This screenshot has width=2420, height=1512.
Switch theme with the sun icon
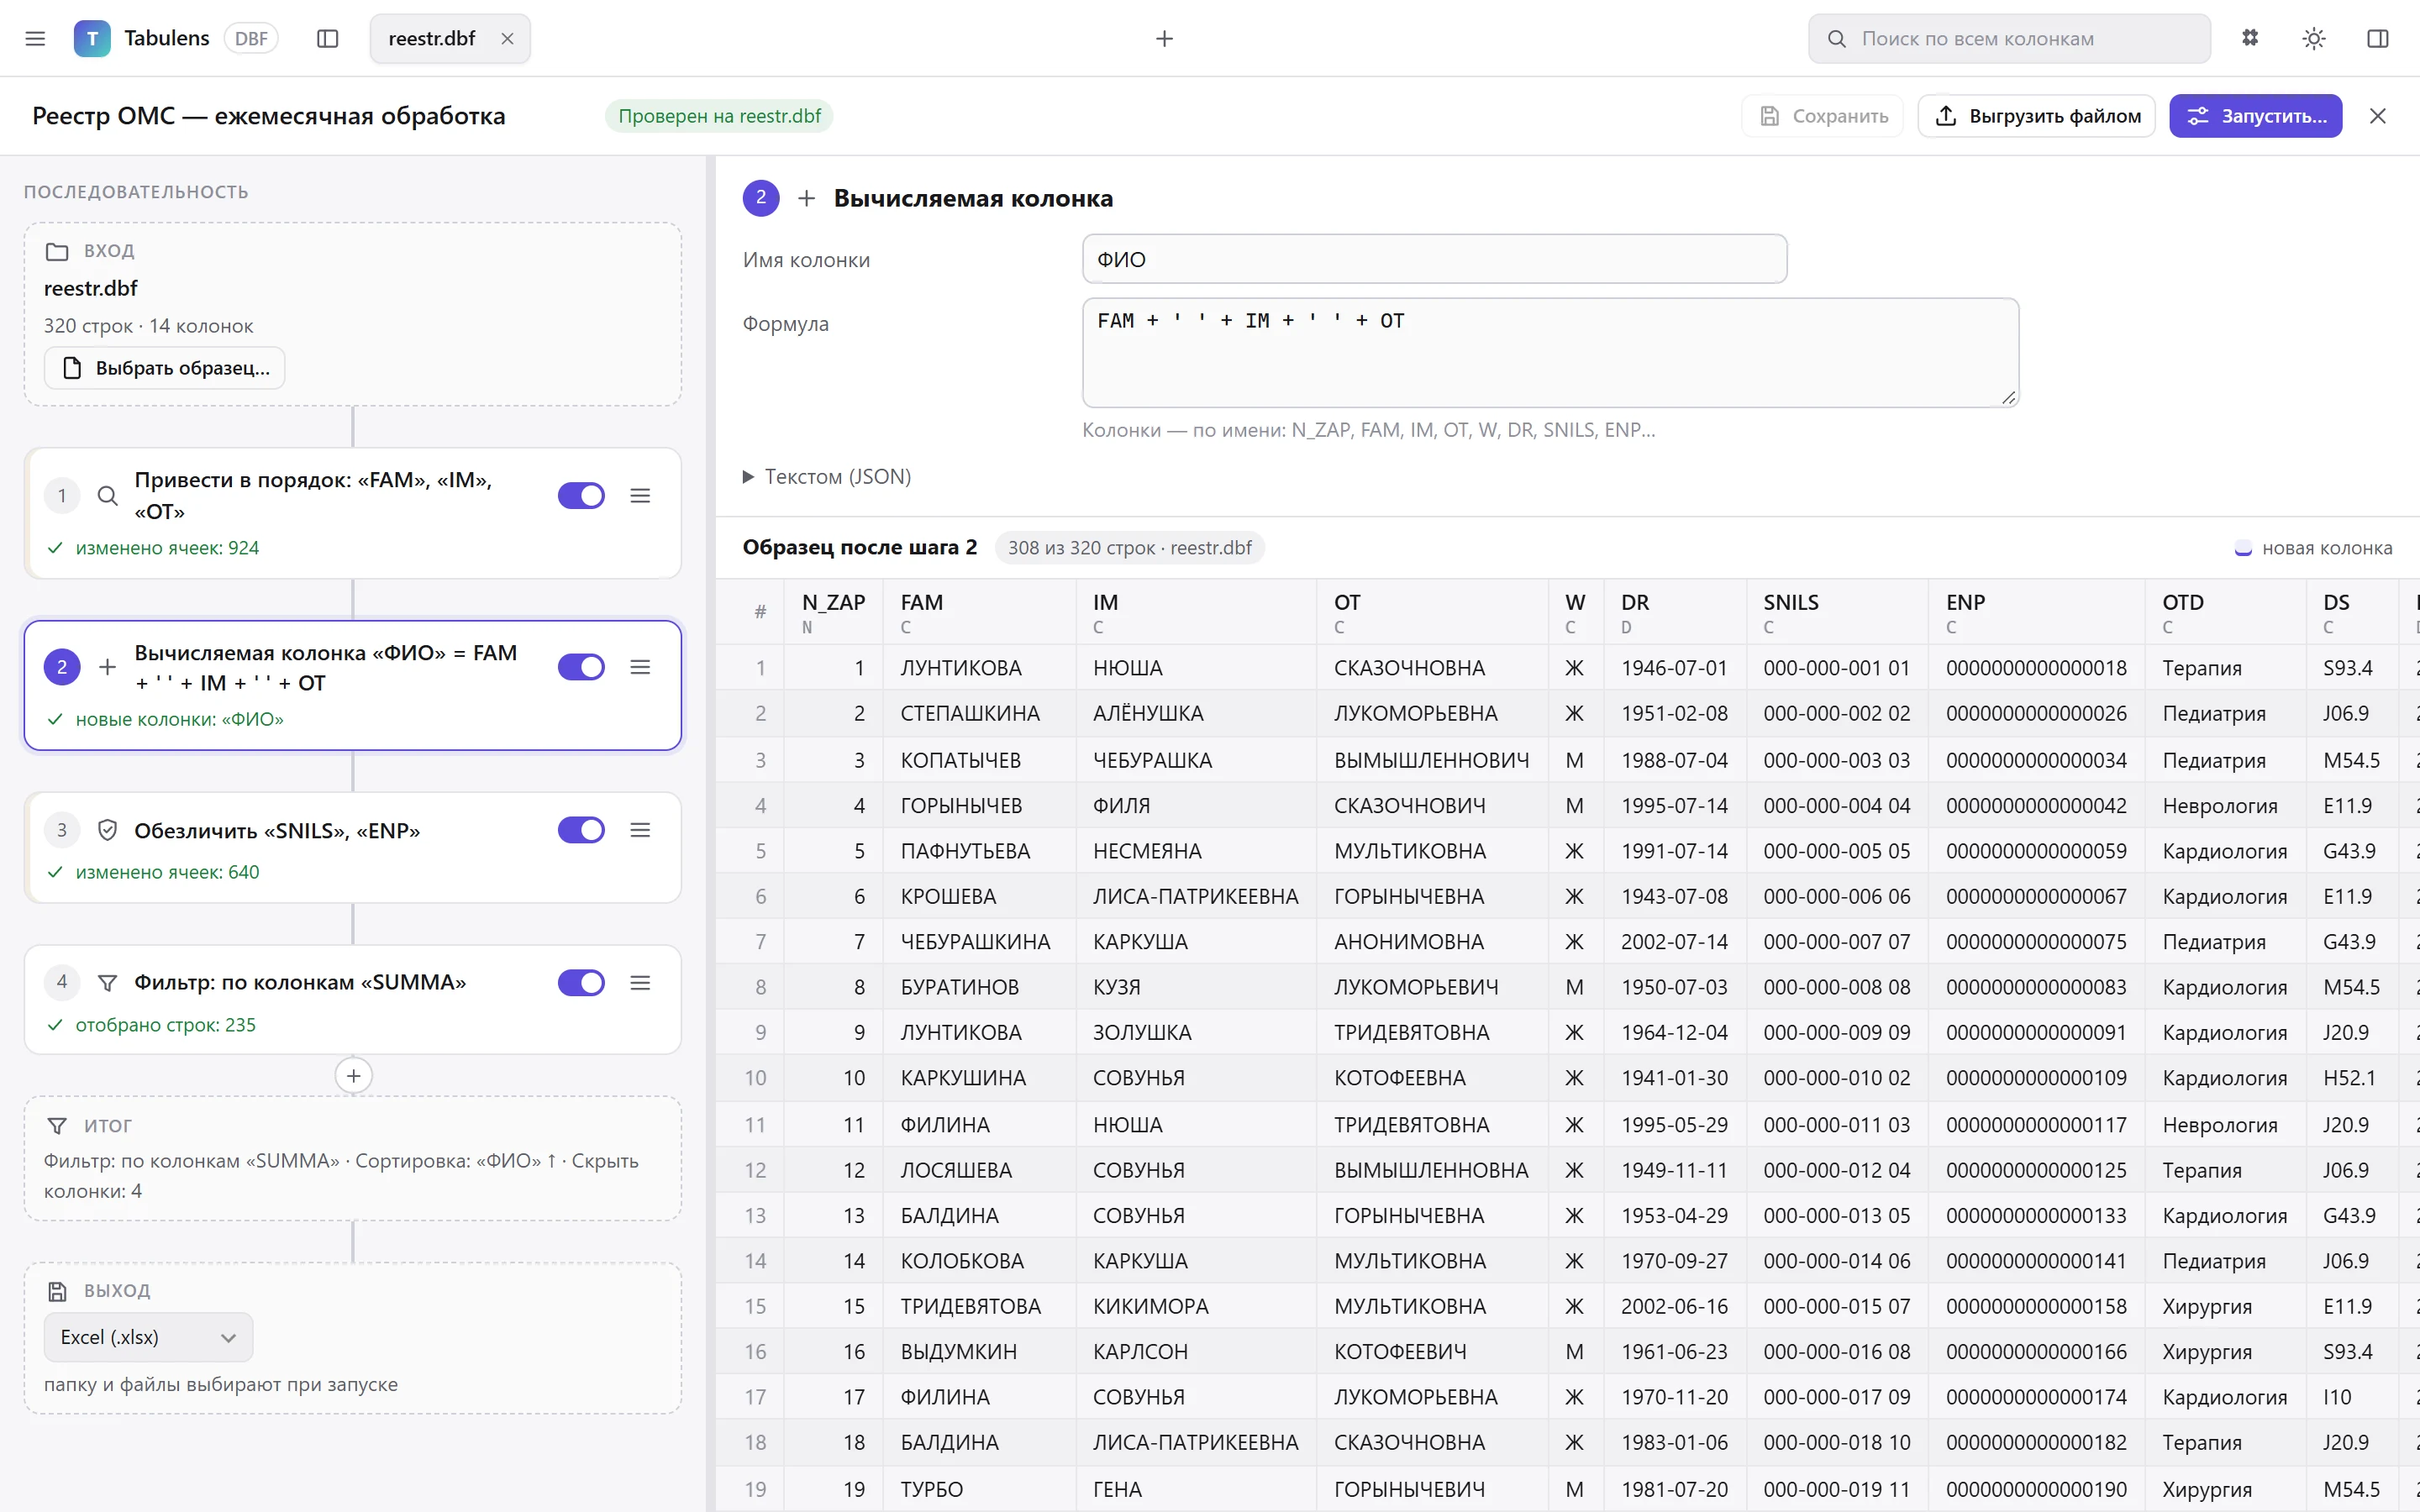tap(2313, 38)
